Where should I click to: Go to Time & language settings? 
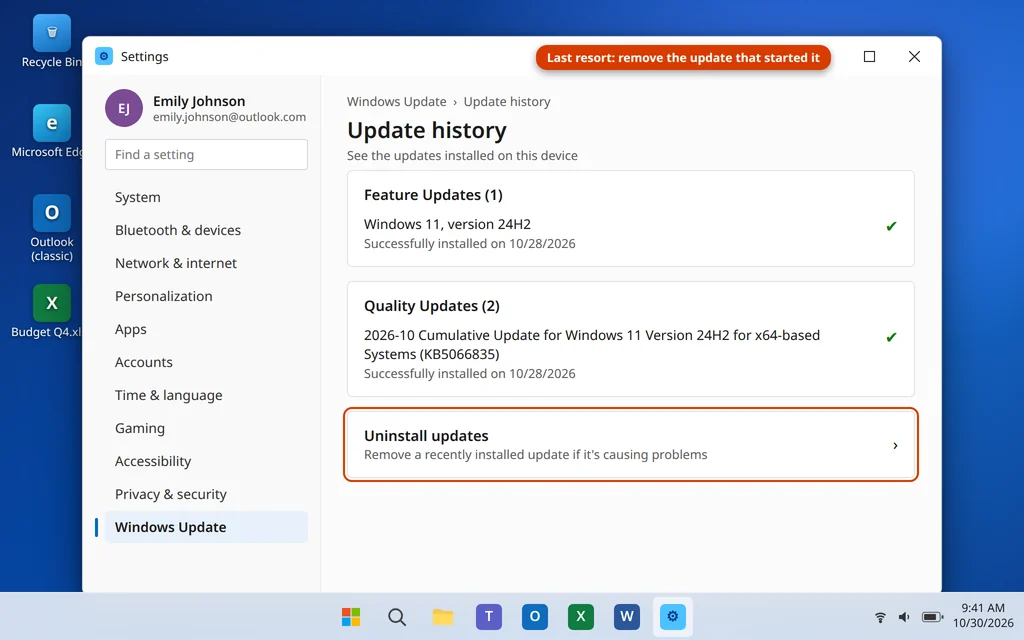(x=206, y=395)
